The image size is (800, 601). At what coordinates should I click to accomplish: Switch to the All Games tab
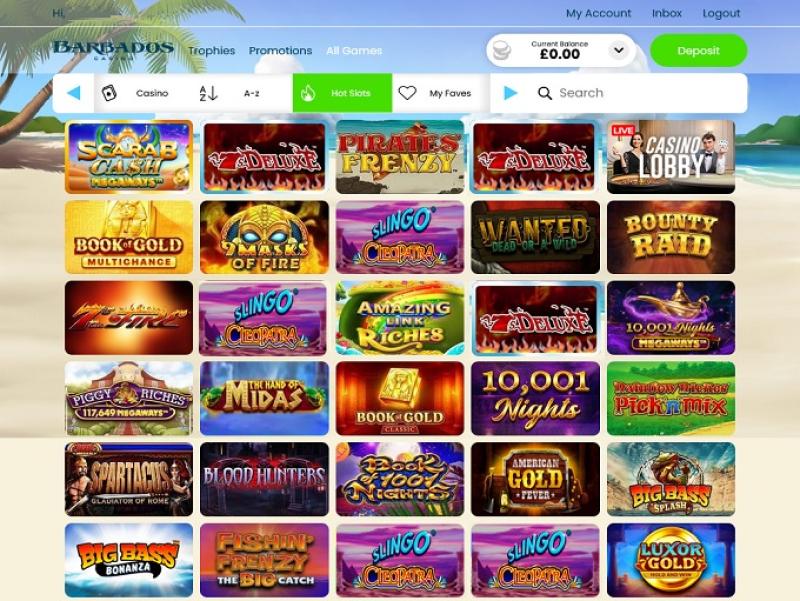pyautogui.click(x=354, y=51)
